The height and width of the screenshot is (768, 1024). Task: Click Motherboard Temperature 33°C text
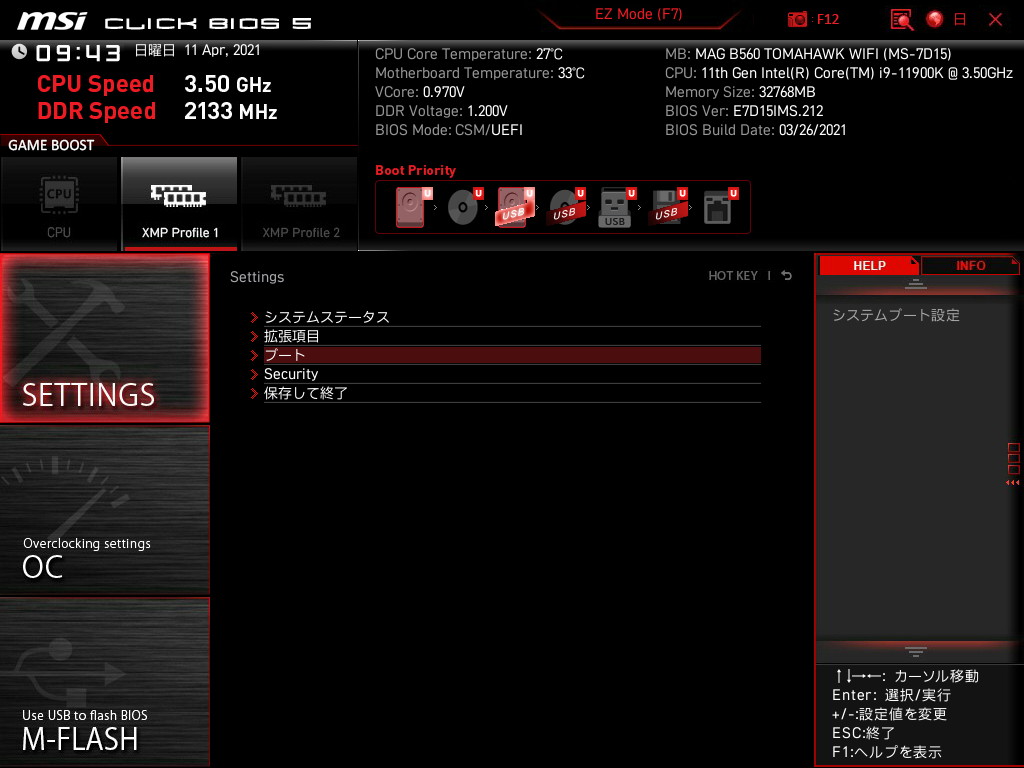click(x=480, y=73)
